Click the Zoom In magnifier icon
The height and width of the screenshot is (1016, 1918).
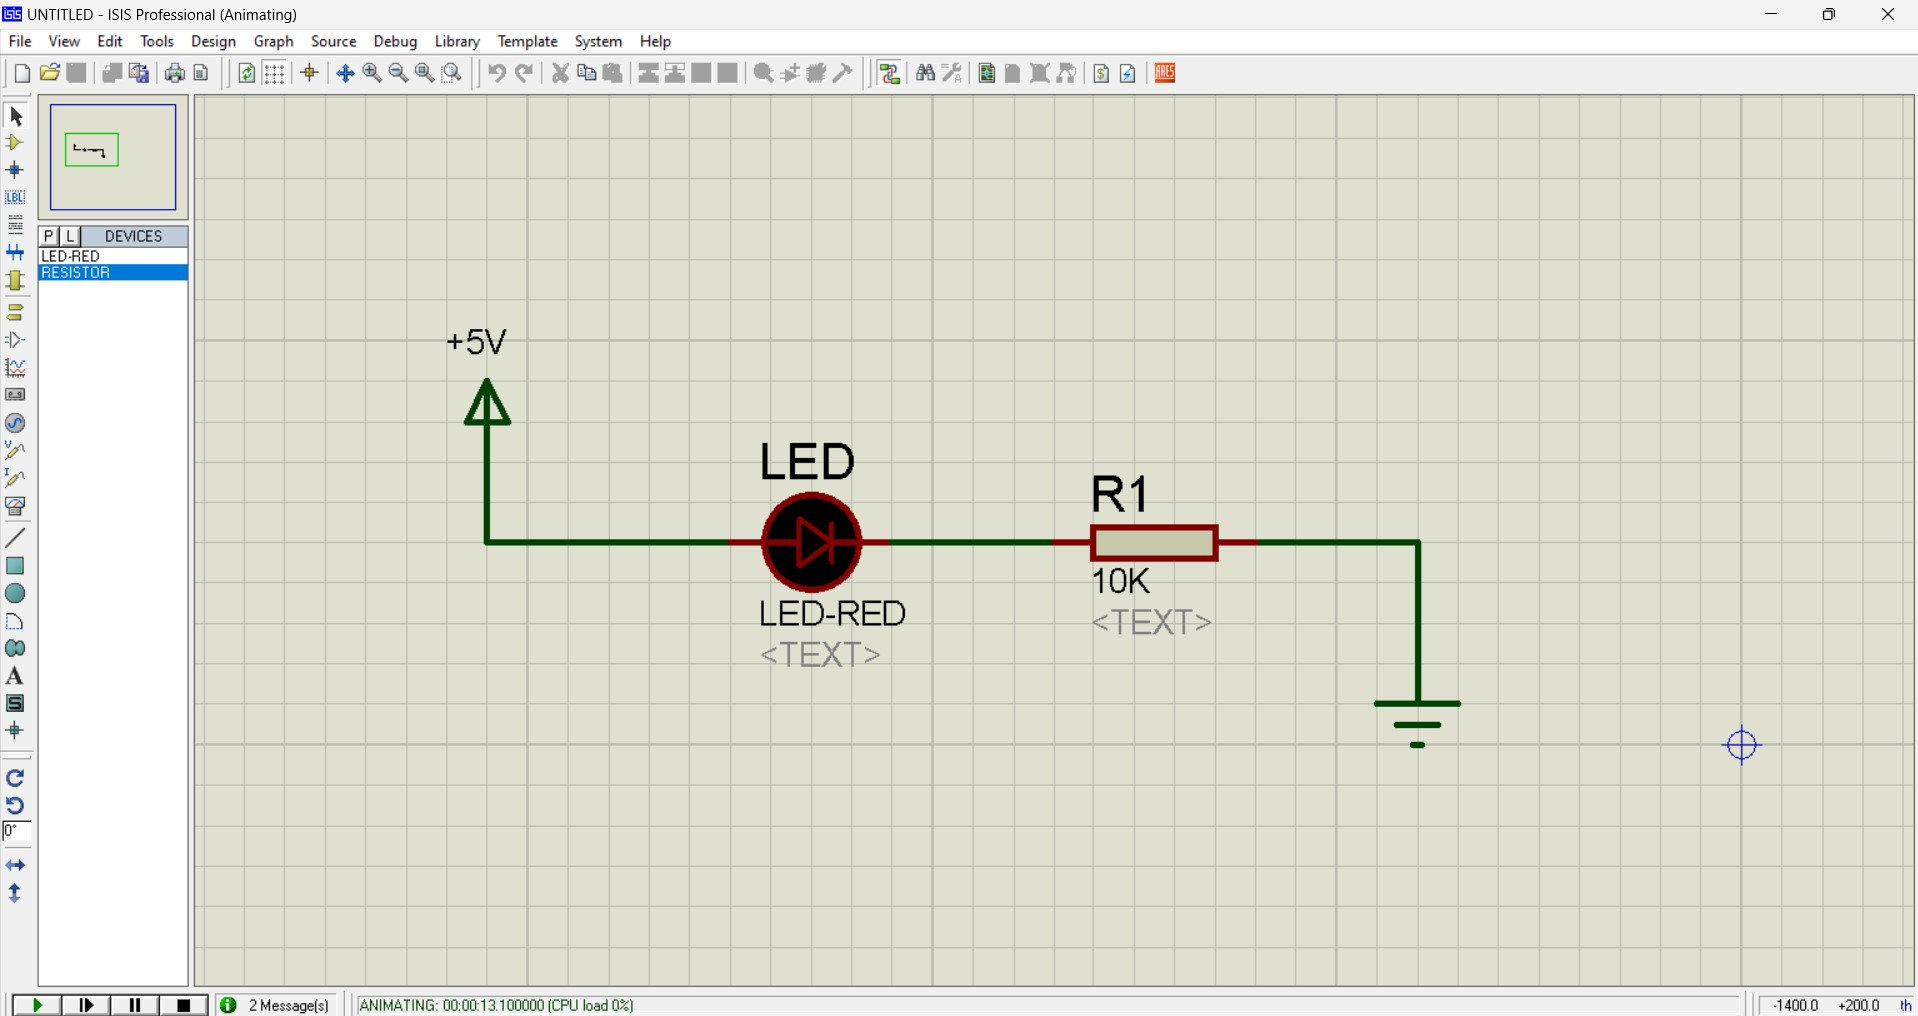pyautogui.click(x=372, y=73)
